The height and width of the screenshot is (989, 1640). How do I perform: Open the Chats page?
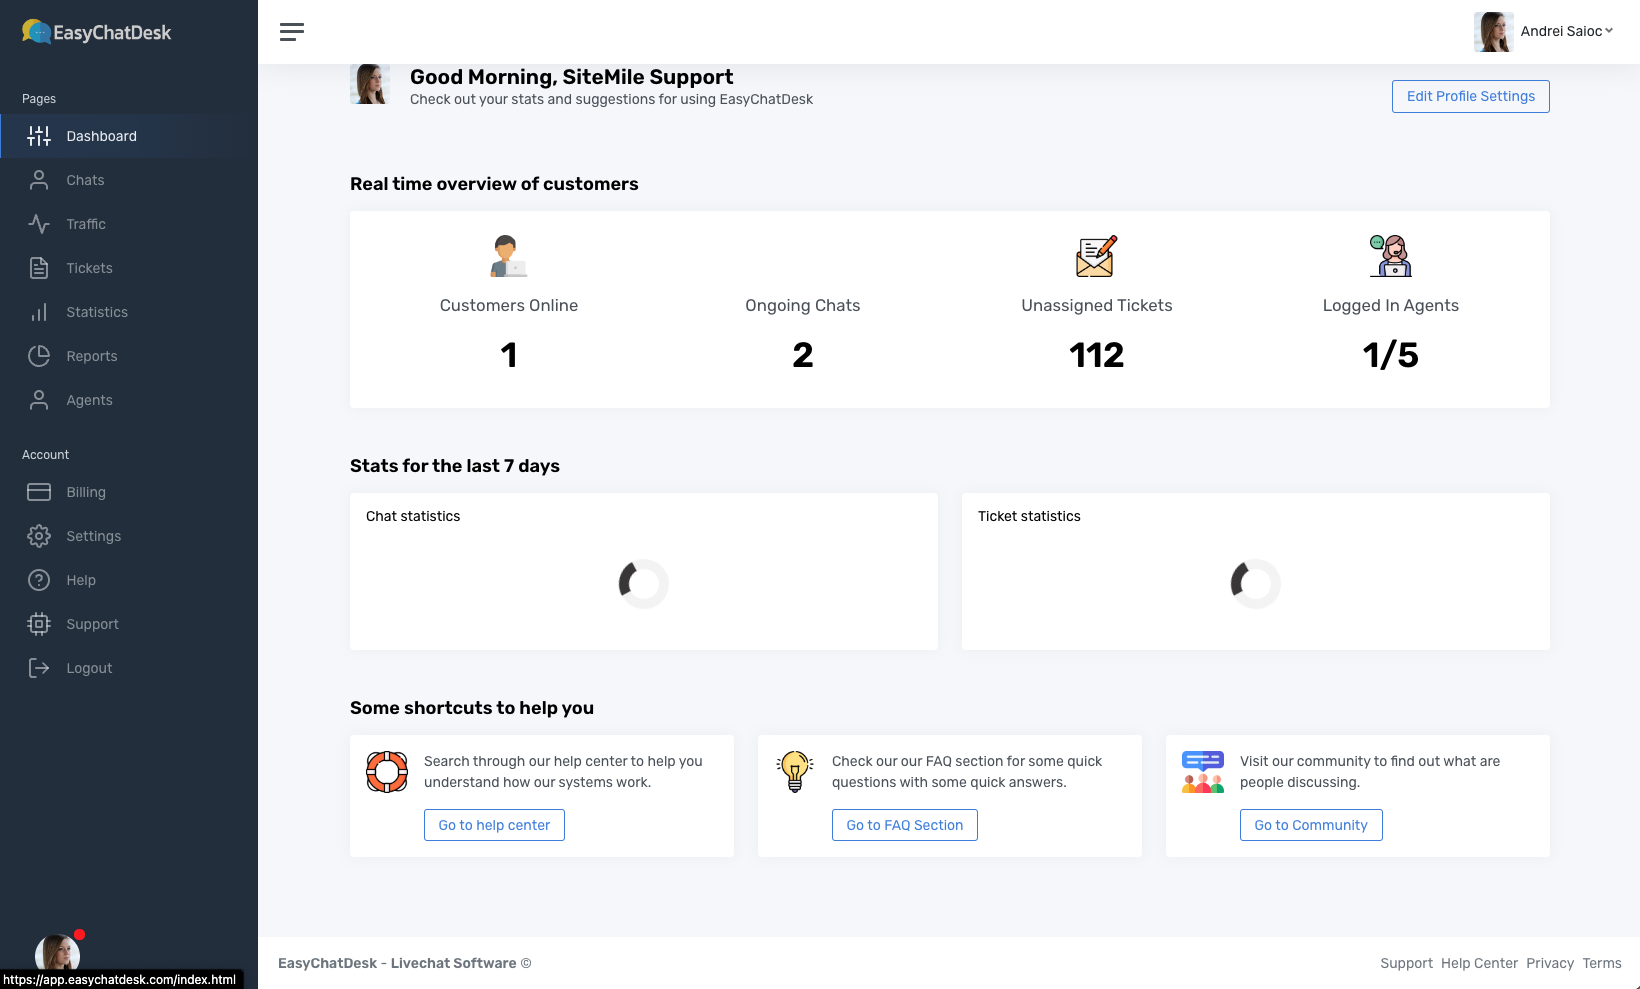coord(129,180)
